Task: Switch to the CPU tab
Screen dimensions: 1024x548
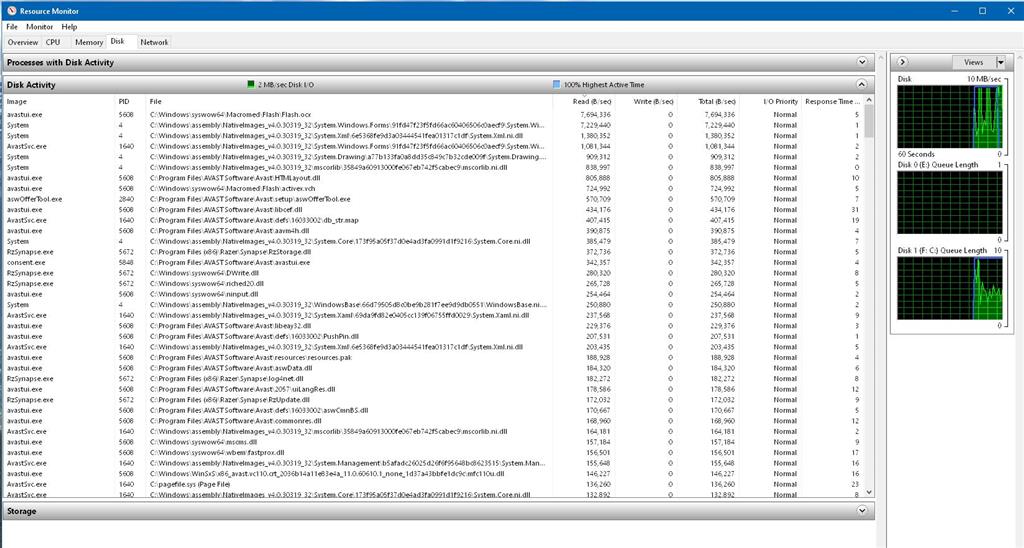Action: (x=53, y=42)
